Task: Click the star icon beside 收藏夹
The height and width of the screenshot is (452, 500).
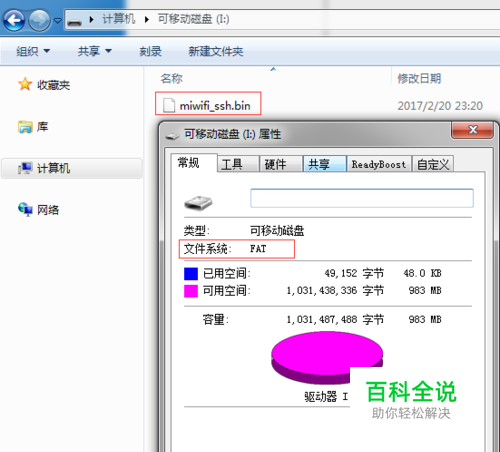Action: pos(25,84)
